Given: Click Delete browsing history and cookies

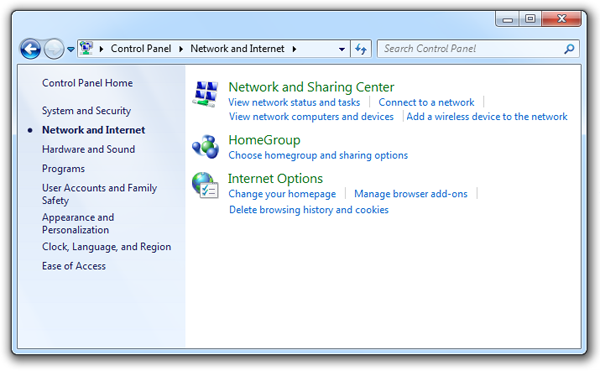Looking at the screenshot, I should [308, 210].
